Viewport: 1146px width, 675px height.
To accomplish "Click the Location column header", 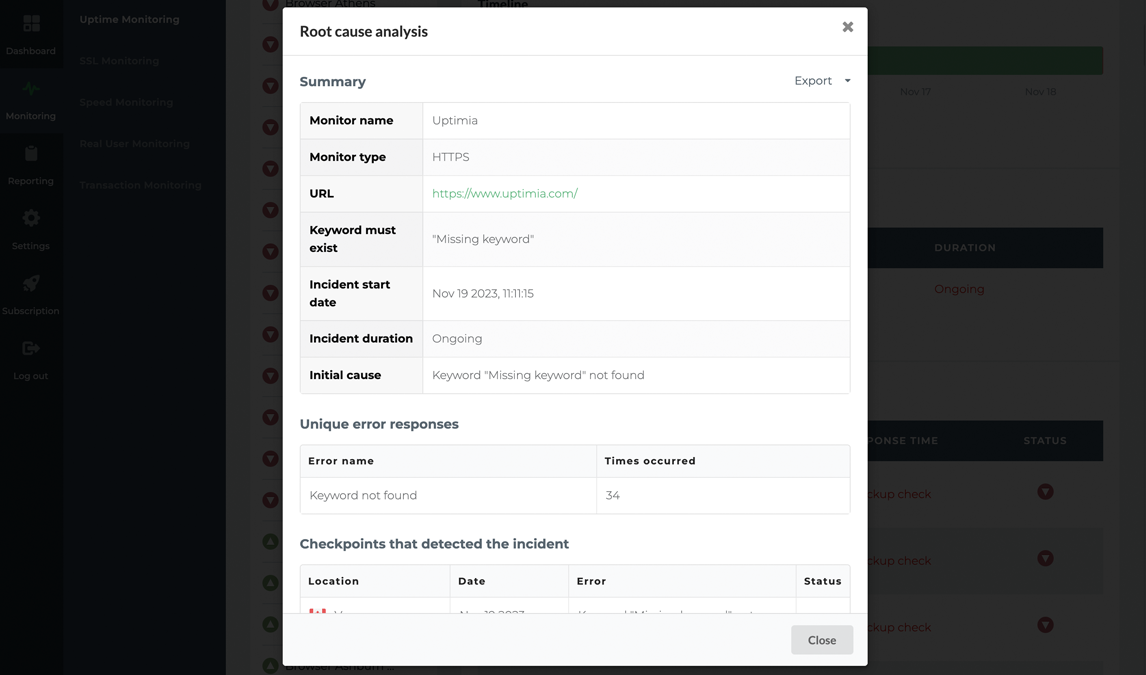I will tap(333, 581).
